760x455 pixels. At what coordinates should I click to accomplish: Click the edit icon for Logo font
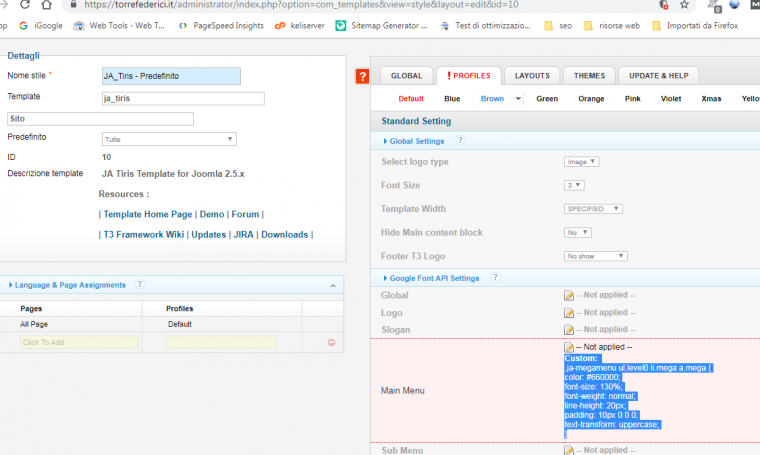point(569,313)
